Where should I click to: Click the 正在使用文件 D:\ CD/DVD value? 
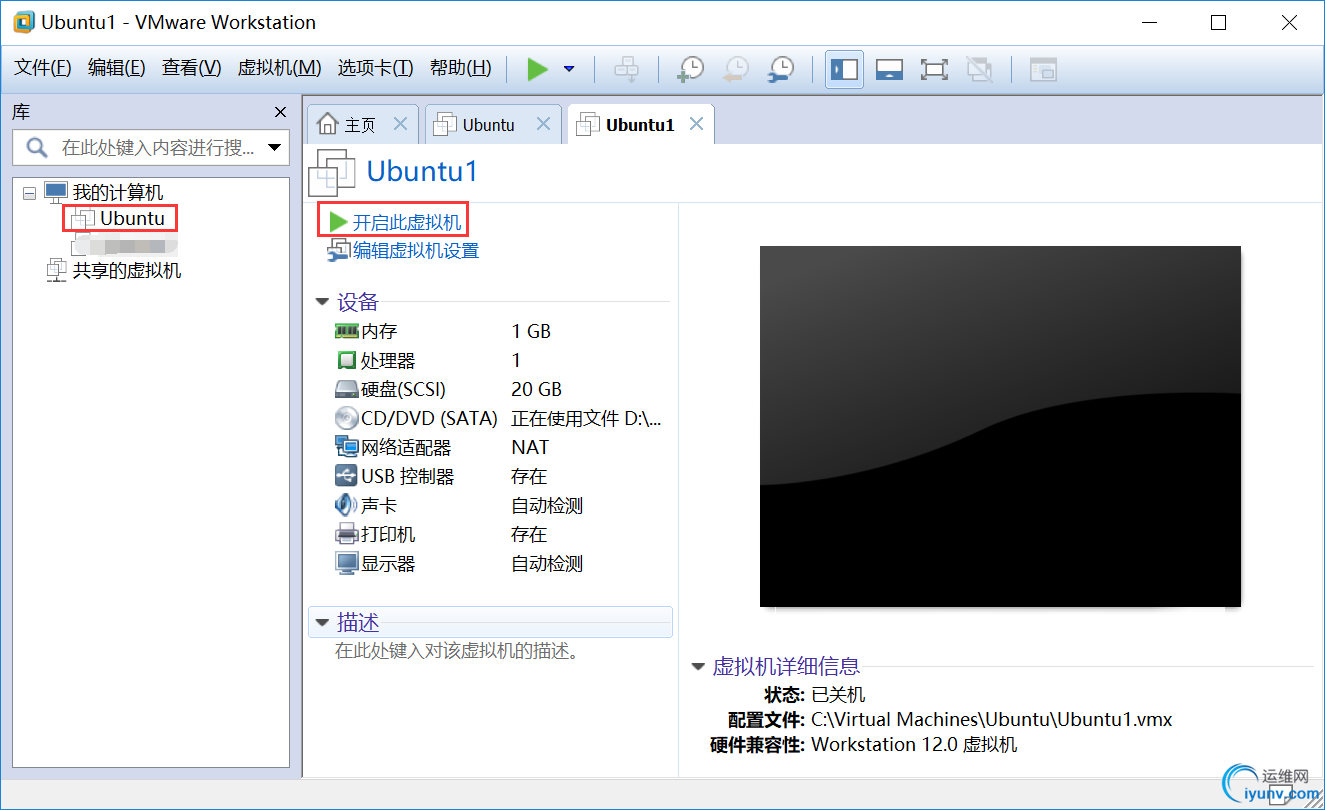[587, 418]
